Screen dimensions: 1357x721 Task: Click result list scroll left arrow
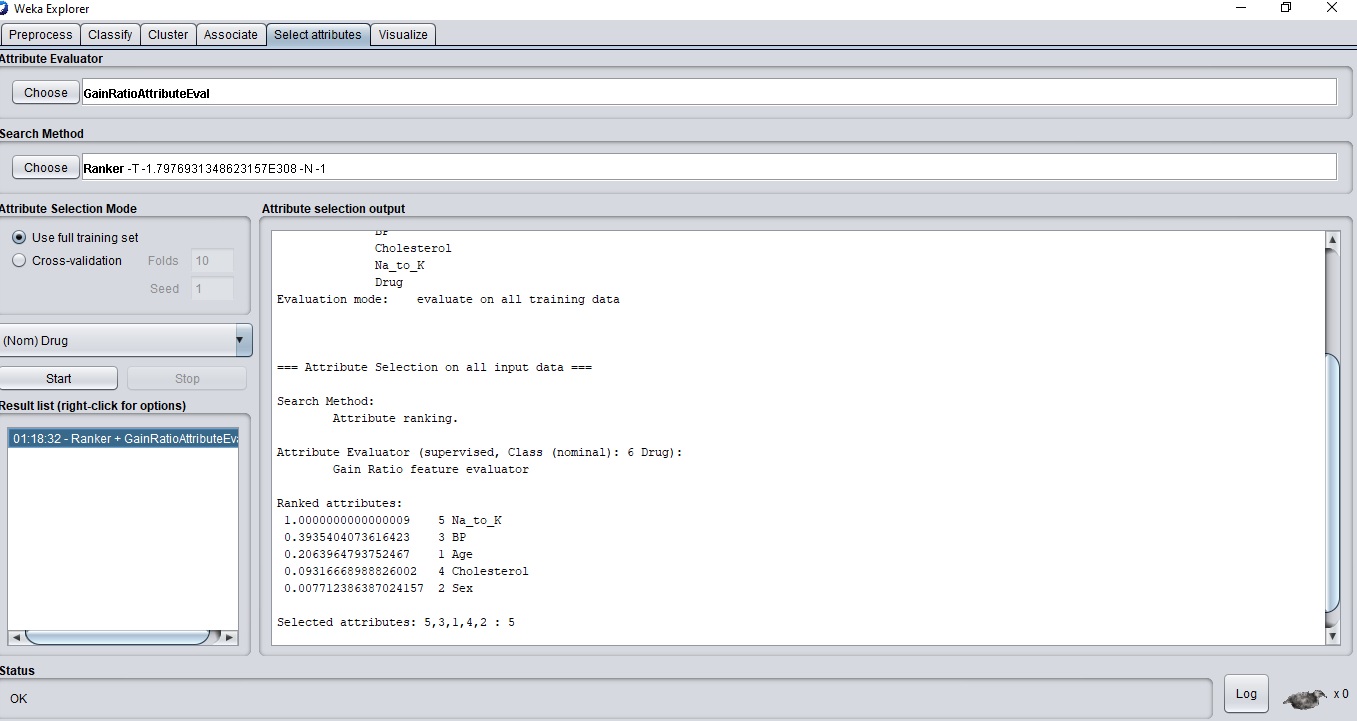(15, 637)
